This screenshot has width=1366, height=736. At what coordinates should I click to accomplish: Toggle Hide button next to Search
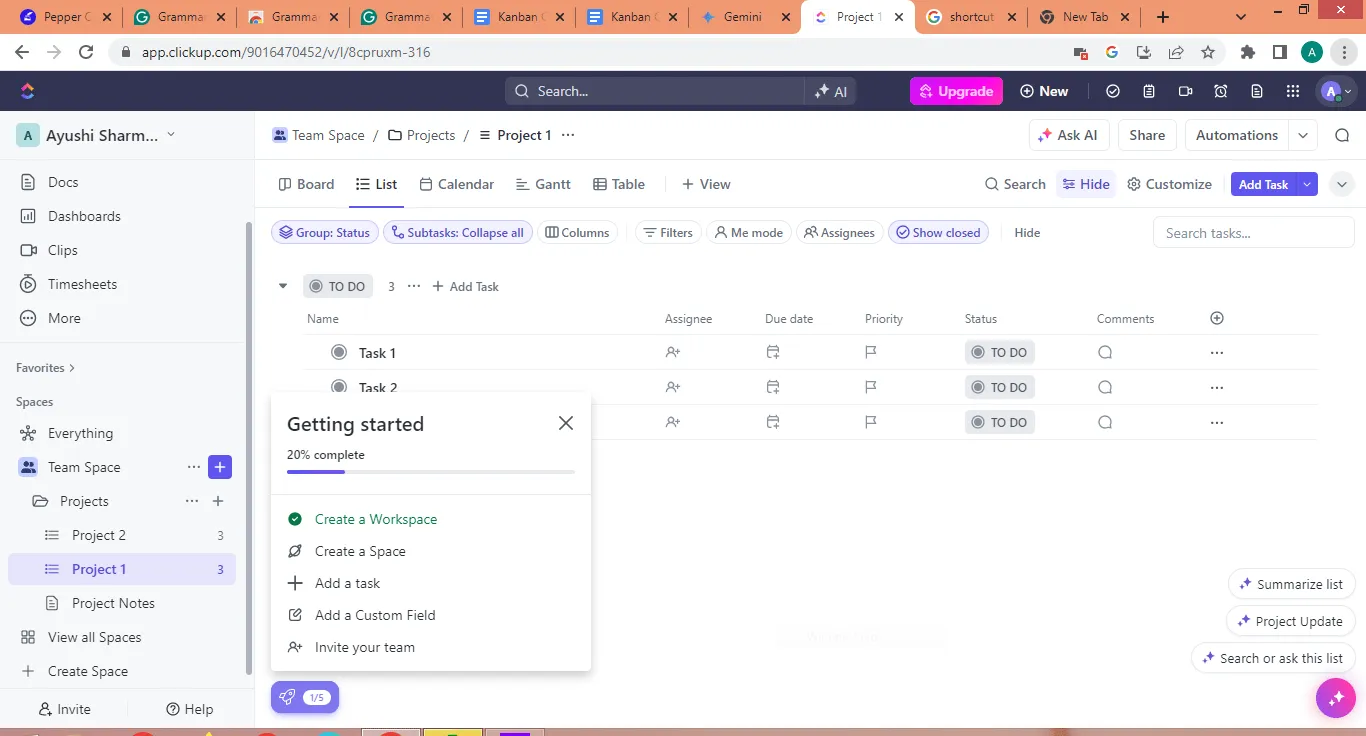[x=1086, y=184]
